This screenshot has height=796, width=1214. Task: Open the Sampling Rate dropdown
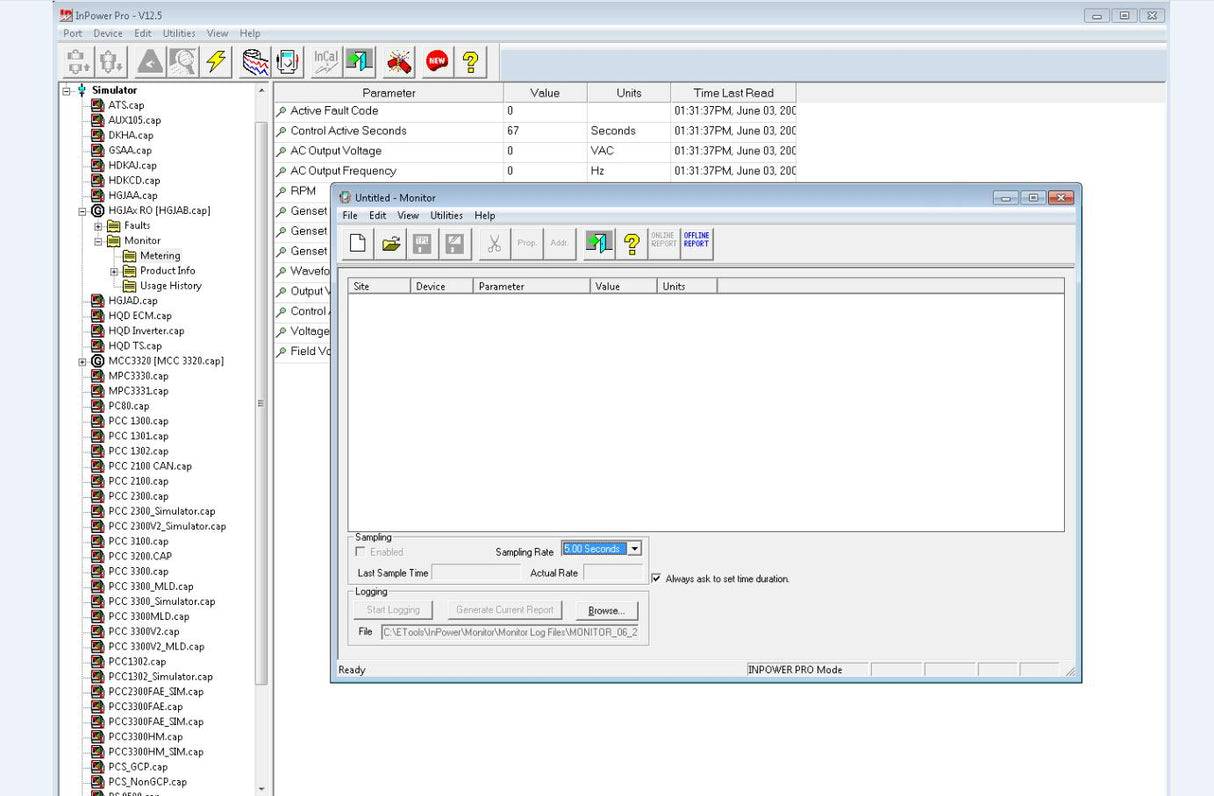[x=634, y=549]
